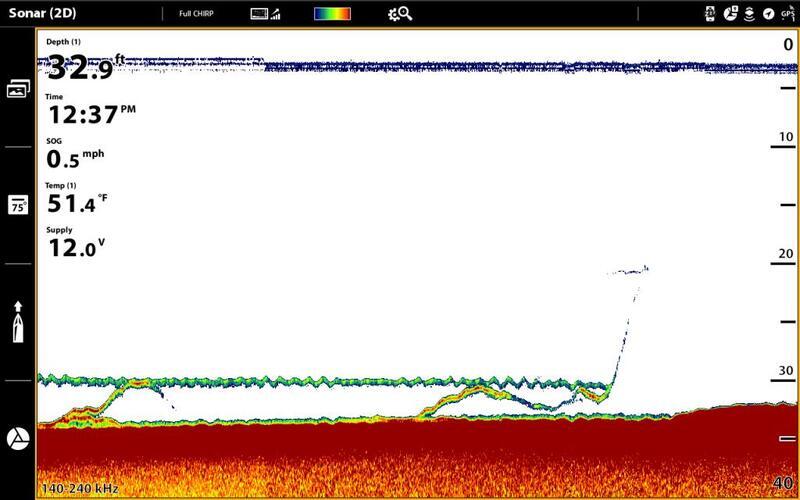The image size is (800, 500).
Task: Tap the 20 ft mark on the depth scale
Action: [786, 254]
